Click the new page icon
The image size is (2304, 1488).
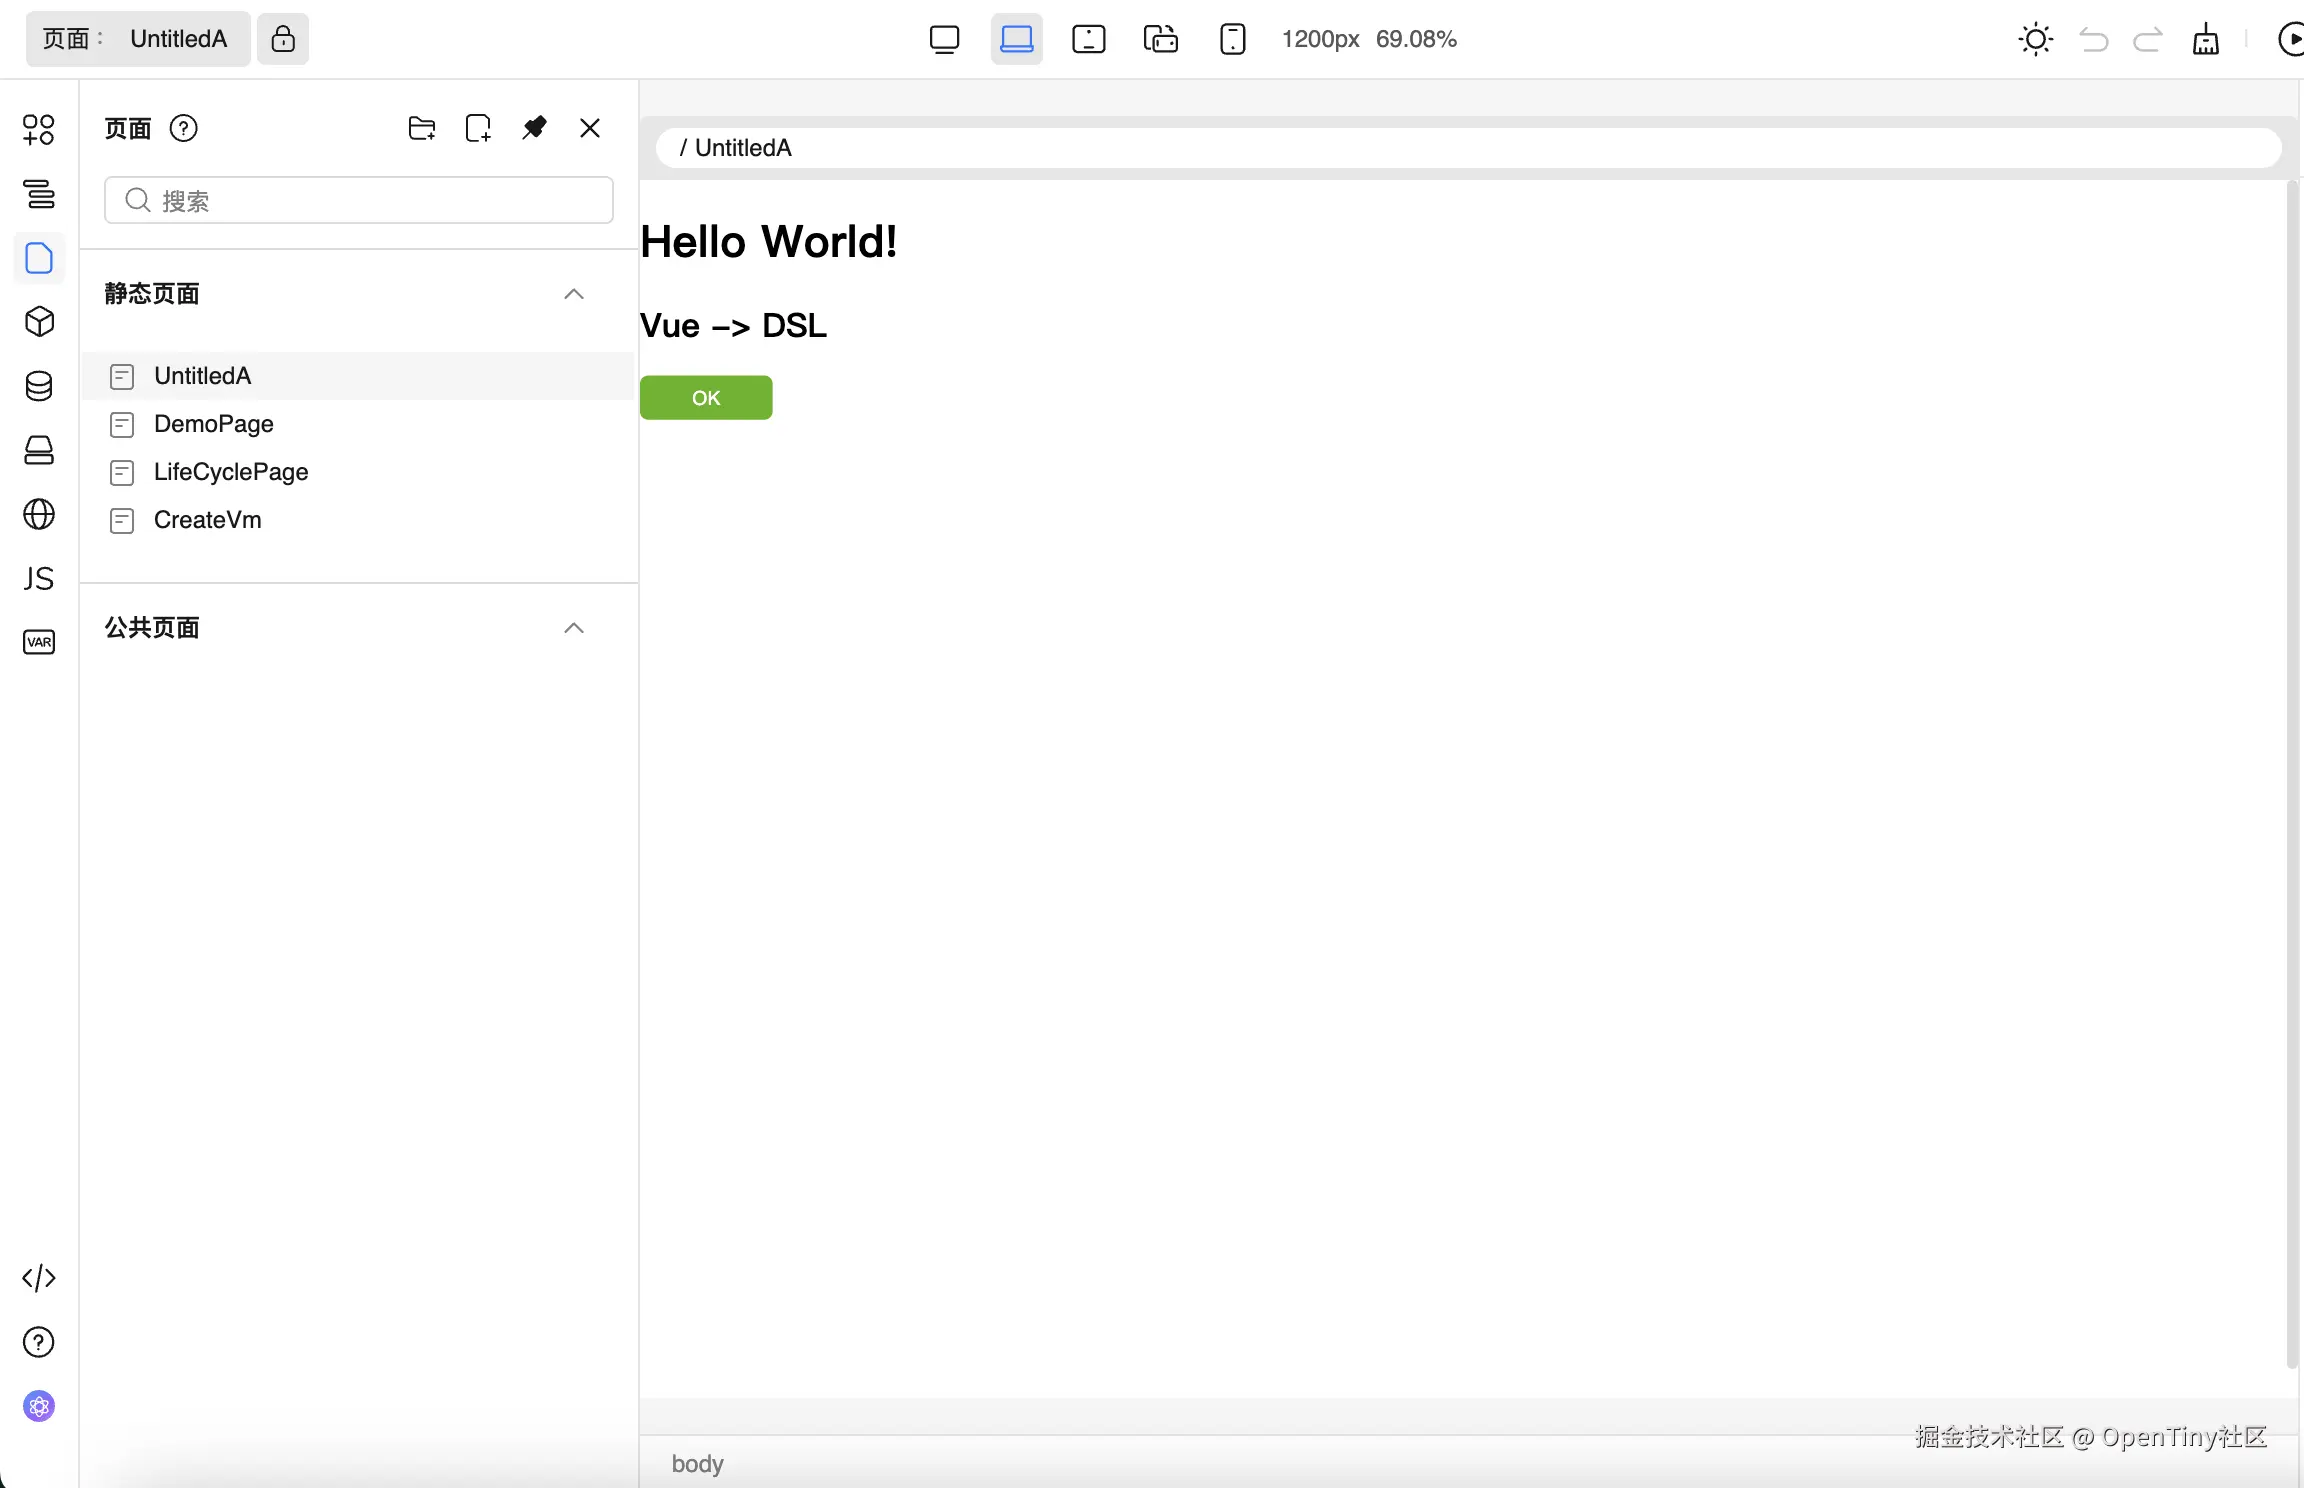[x=478, y=128]
